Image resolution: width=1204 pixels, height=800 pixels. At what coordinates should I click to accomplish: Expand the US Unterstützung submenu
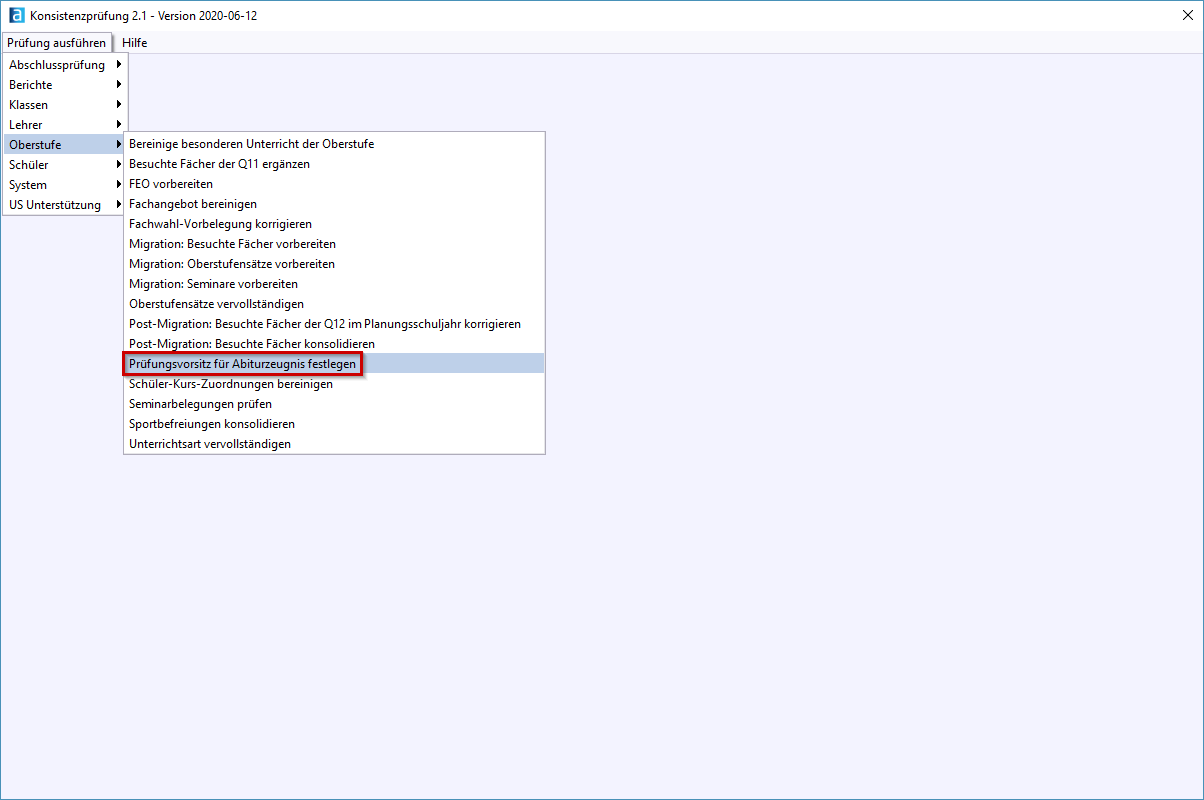(x=64, y=205)
